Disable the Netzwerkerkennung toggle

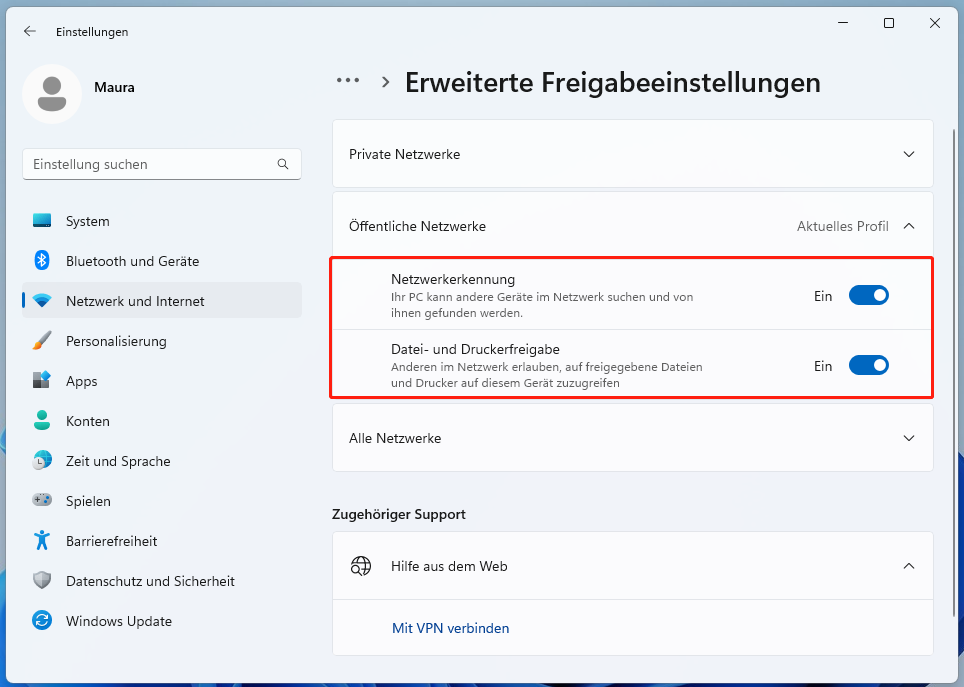click(868, 295)
